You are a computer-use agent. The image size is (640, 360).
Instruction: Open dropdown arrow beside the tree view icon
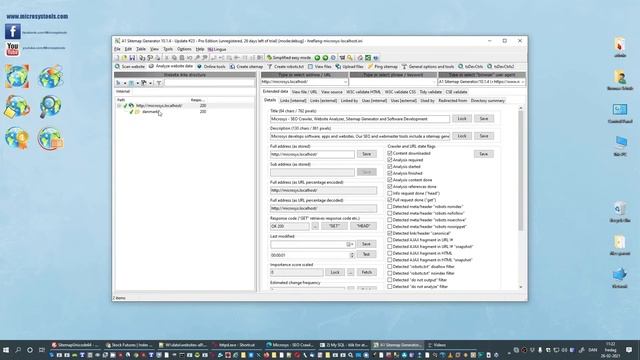125,83
